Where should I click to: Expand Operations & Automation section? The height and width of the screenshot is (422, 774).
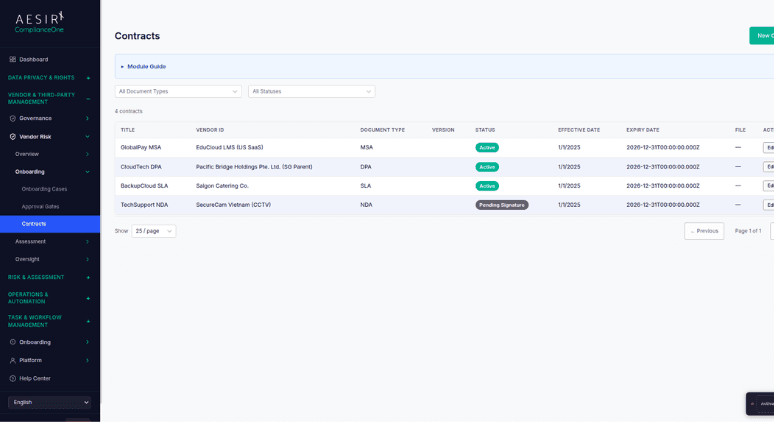pos(88,298)
